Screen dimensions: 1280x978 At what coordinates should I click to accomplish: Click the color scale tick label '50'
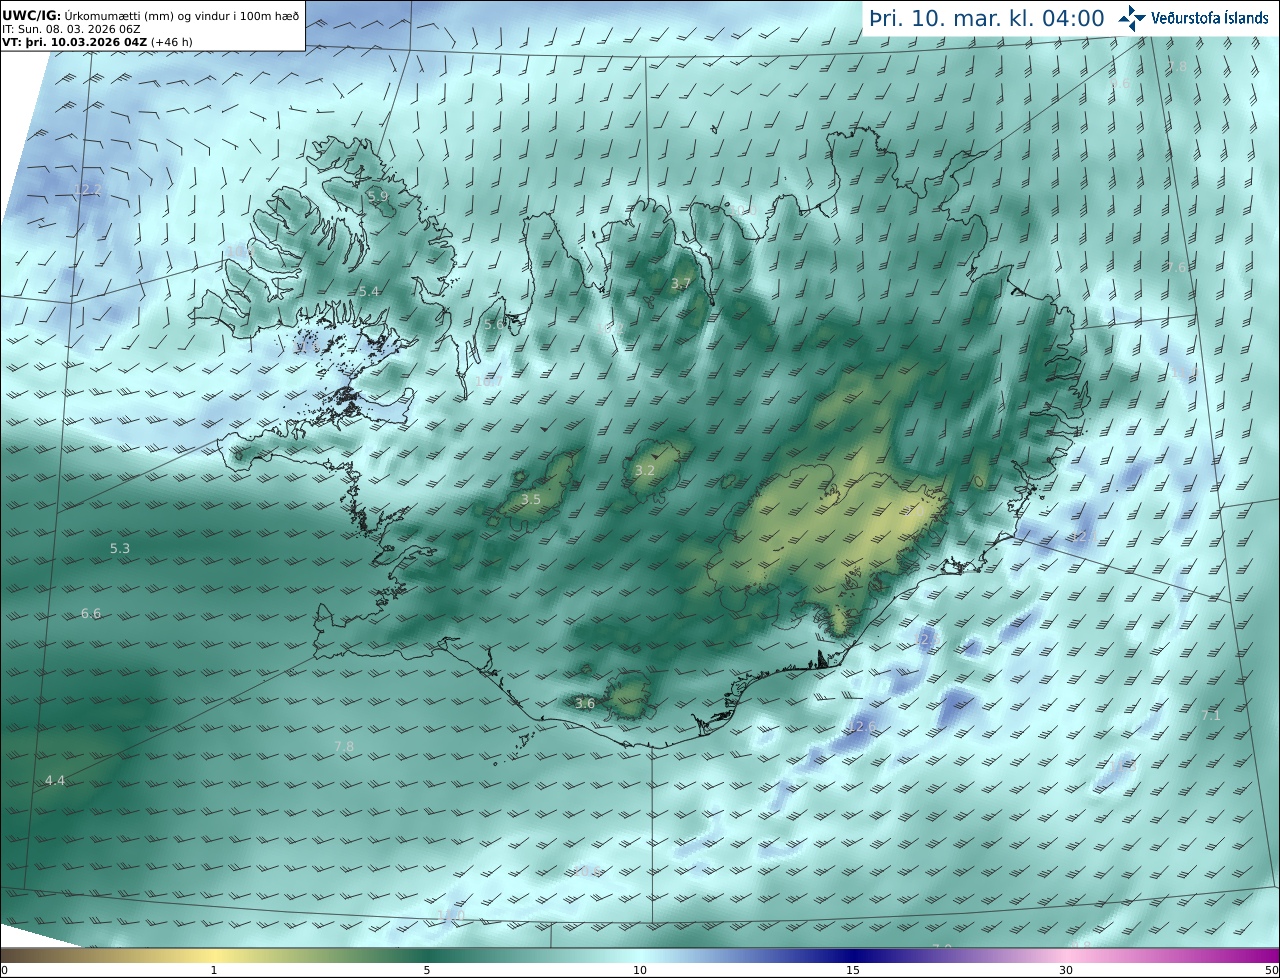tap(1271, 970)
